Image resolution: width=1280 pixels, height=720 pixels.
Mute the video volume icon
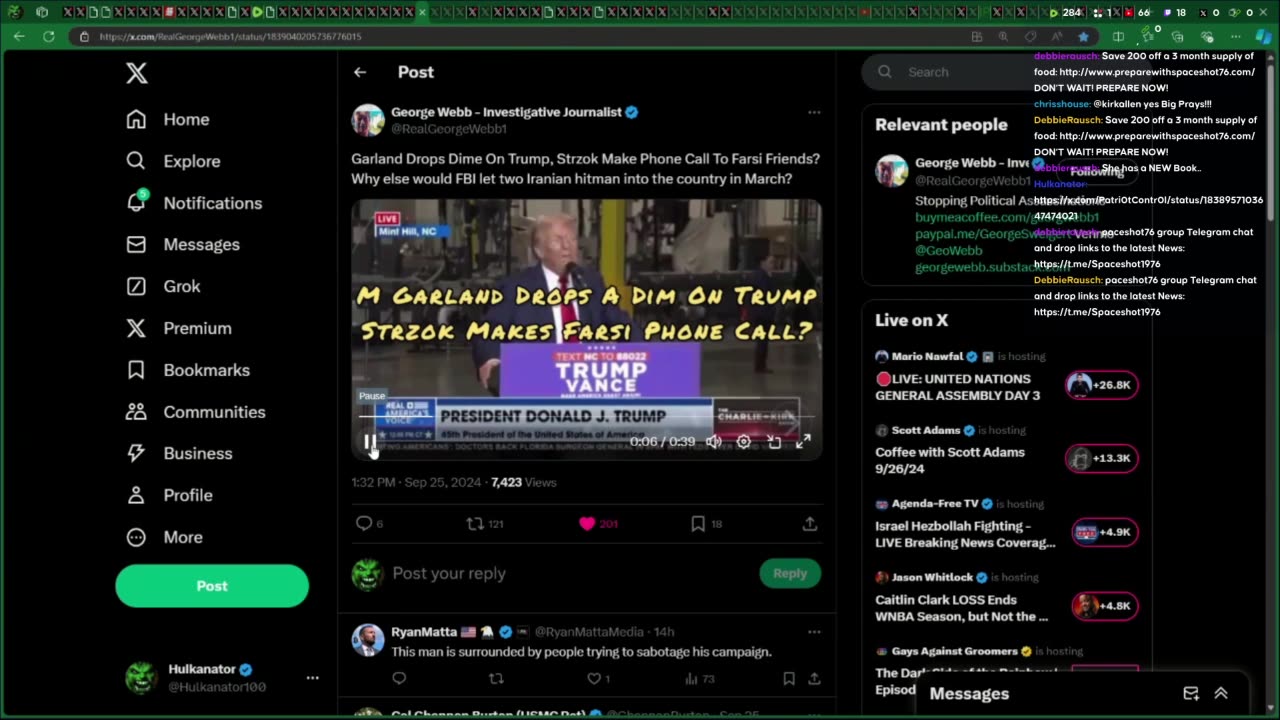pos(714,441)
